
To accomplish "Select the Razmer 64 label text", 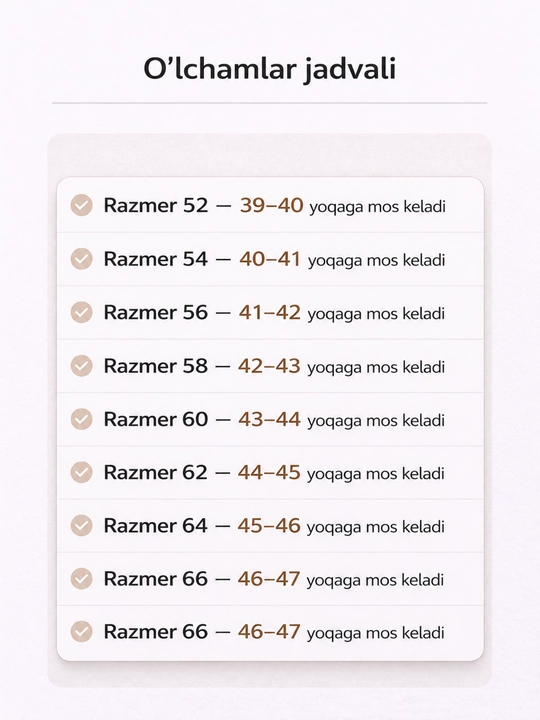I will coord(156,525).
